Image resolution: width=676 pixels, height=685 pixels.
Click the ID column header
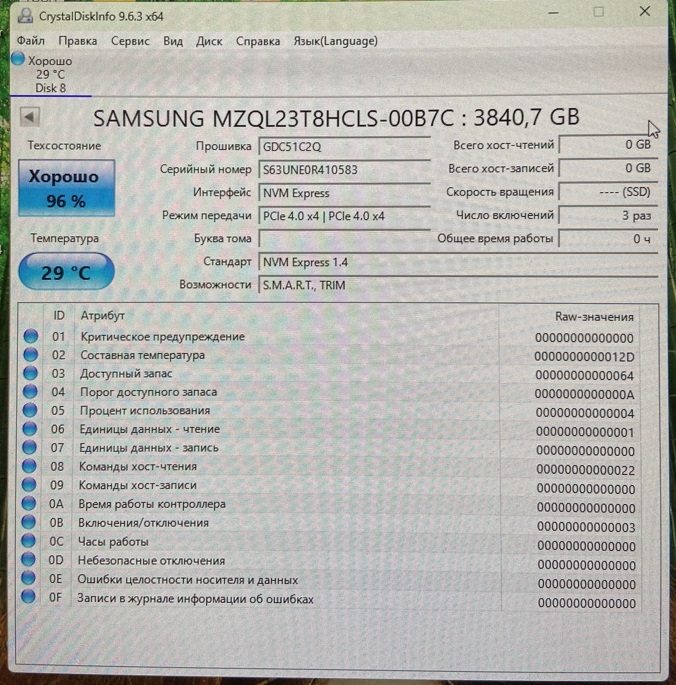59,315
